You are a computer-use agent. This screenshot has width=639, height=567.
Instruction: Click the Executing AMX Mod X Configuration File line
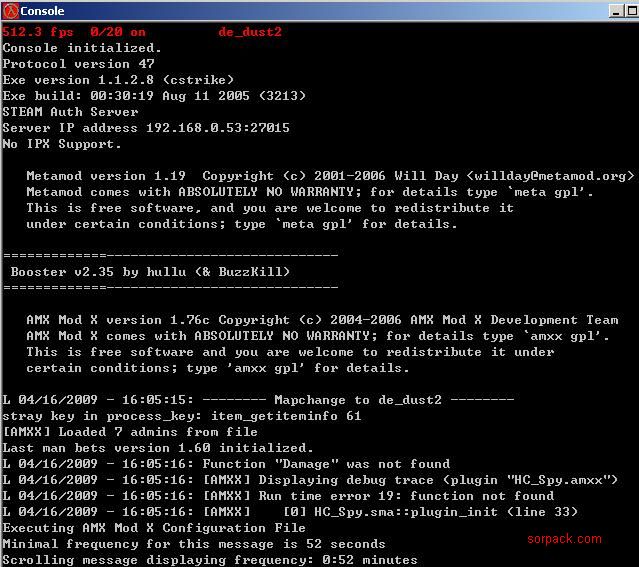pos(154,528)
